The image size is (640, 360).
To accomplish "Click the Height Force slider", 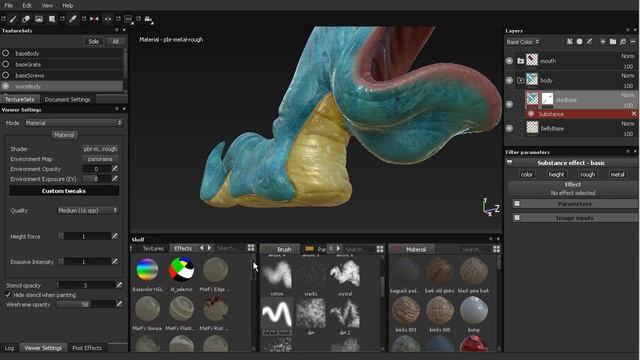I will click(x=84, y=236).
